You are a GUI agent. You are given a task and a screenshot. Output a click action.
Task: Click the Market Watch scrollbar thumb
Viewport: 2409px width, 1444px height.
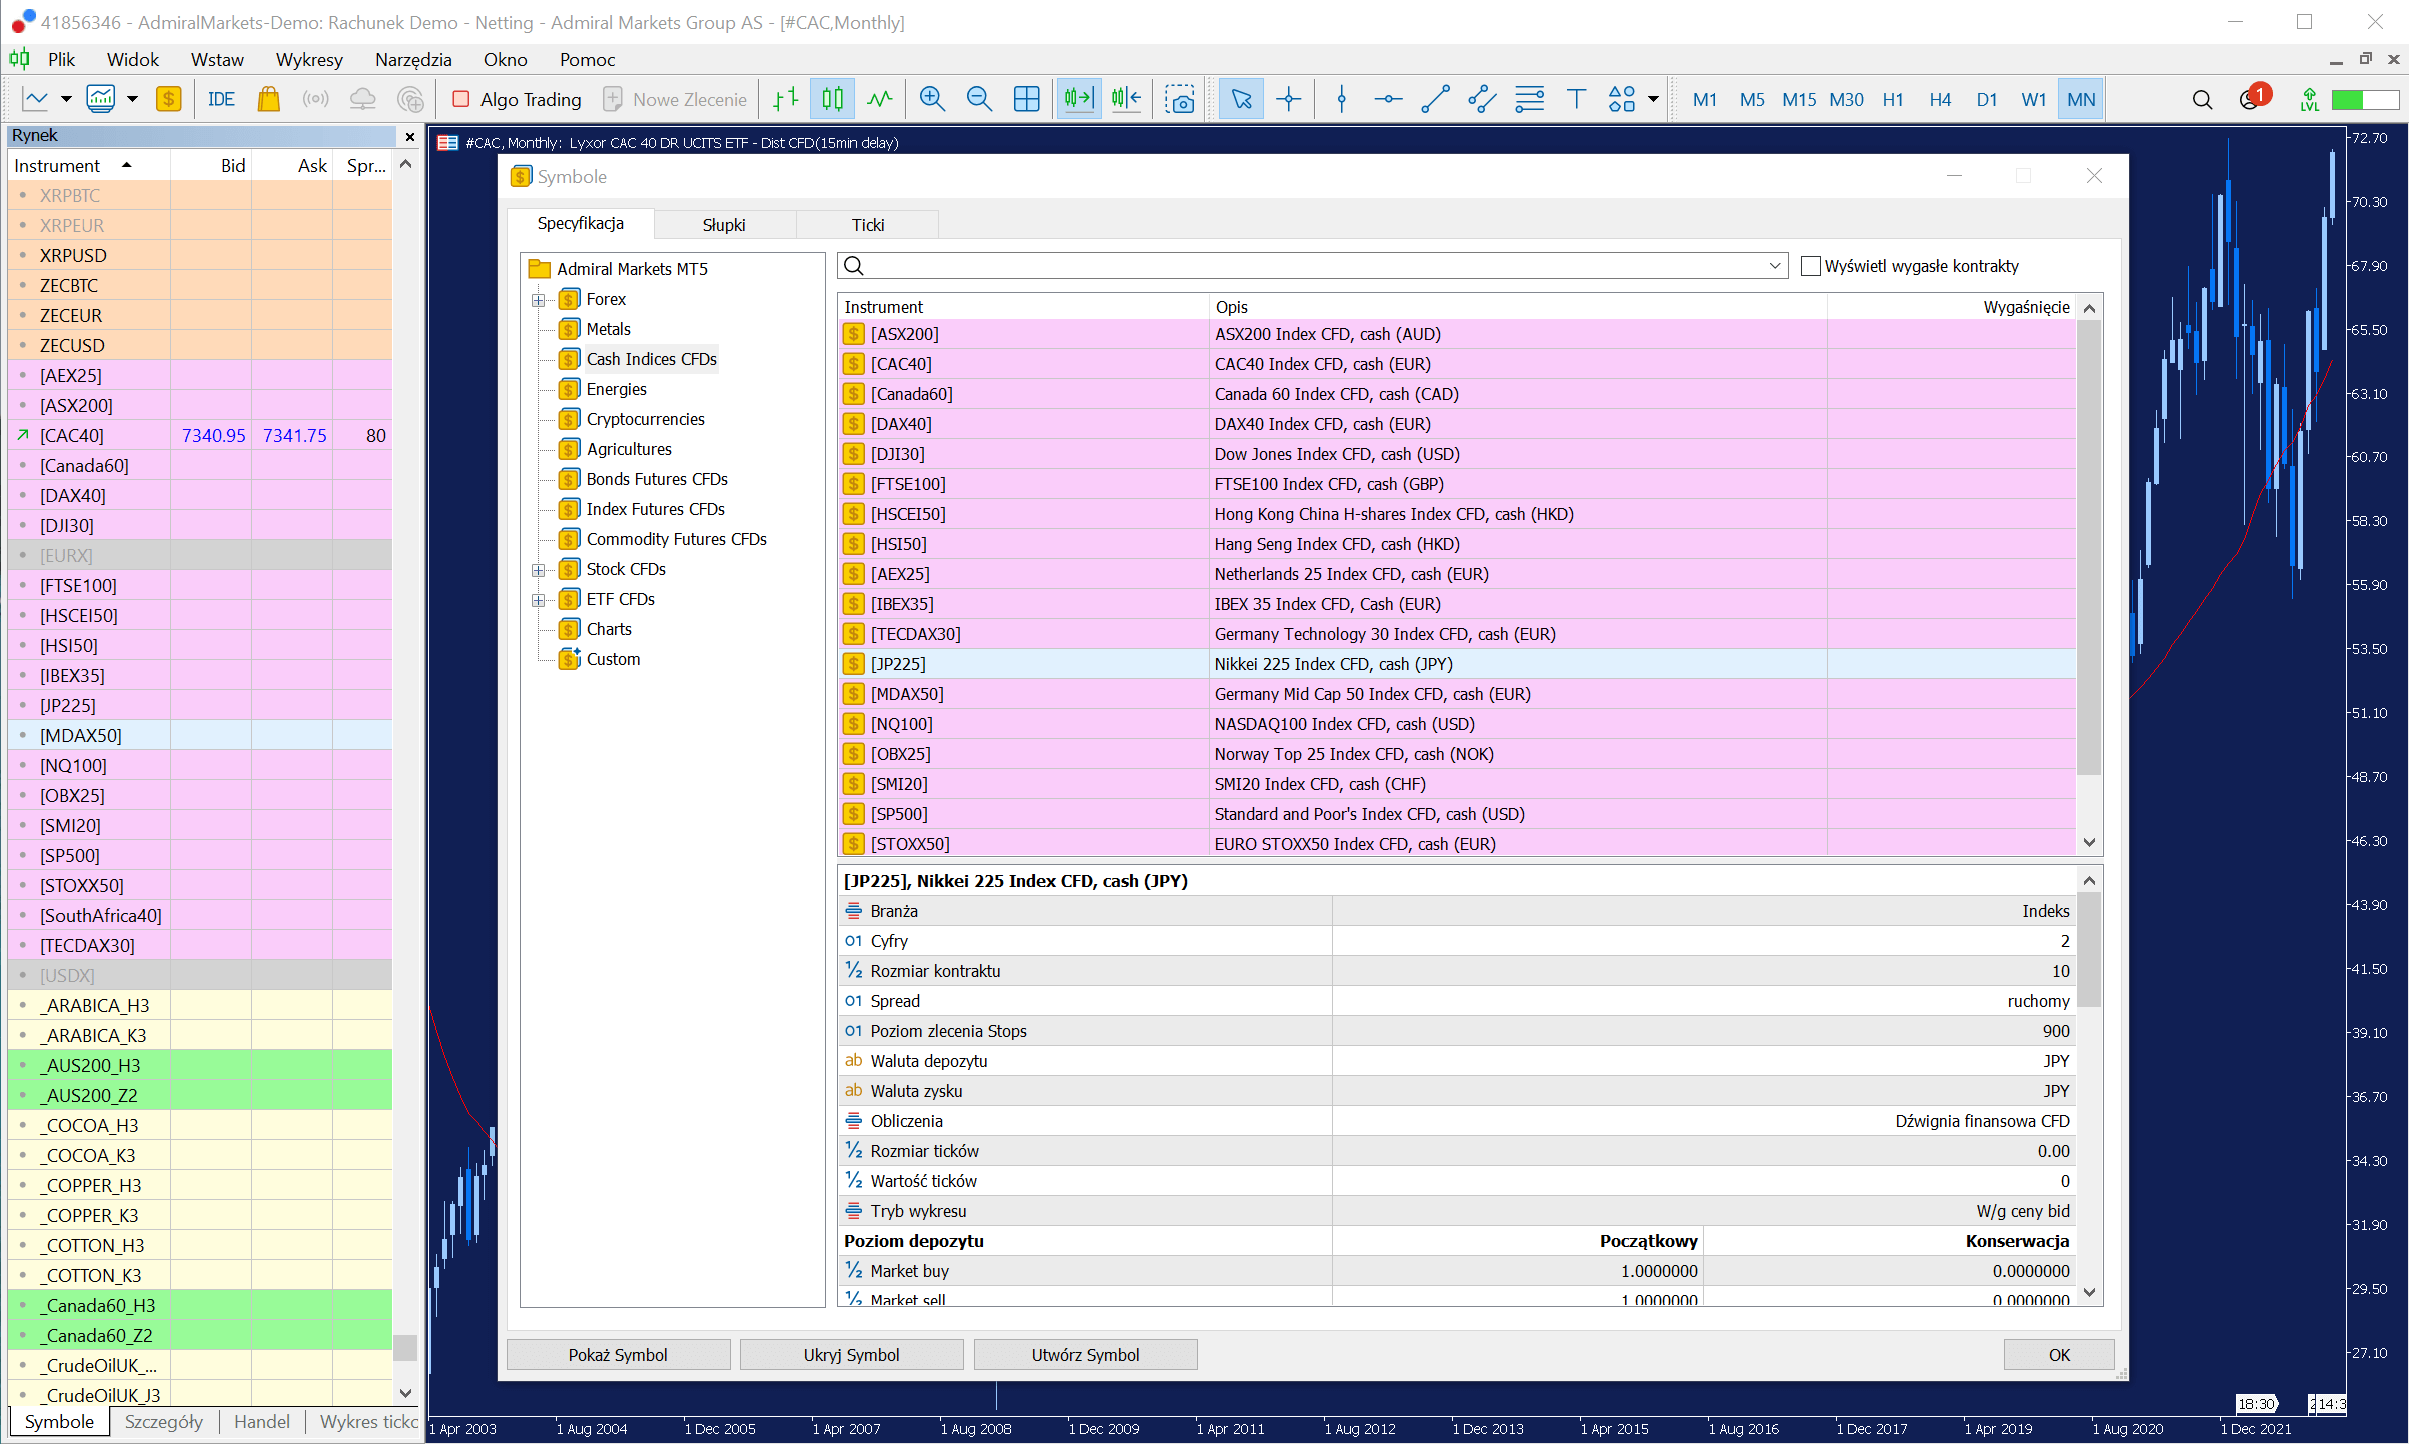pyautogui.click(x=405, y=1348)
